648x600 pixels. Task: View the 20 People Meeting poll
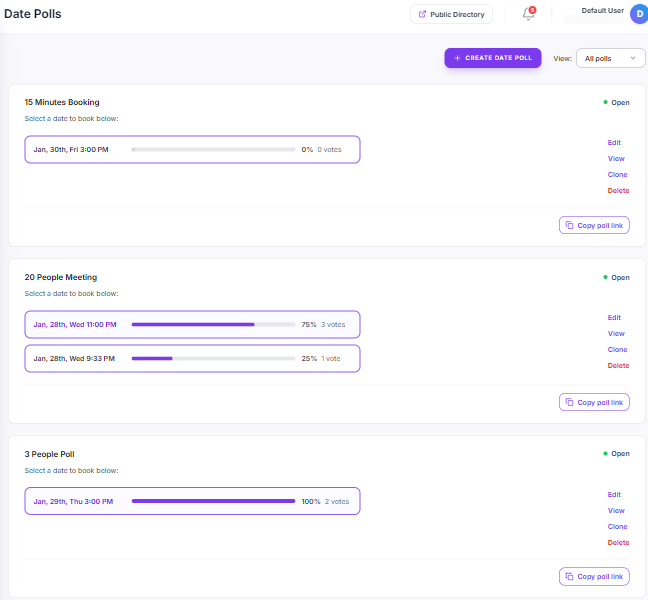tap(616, 333)
